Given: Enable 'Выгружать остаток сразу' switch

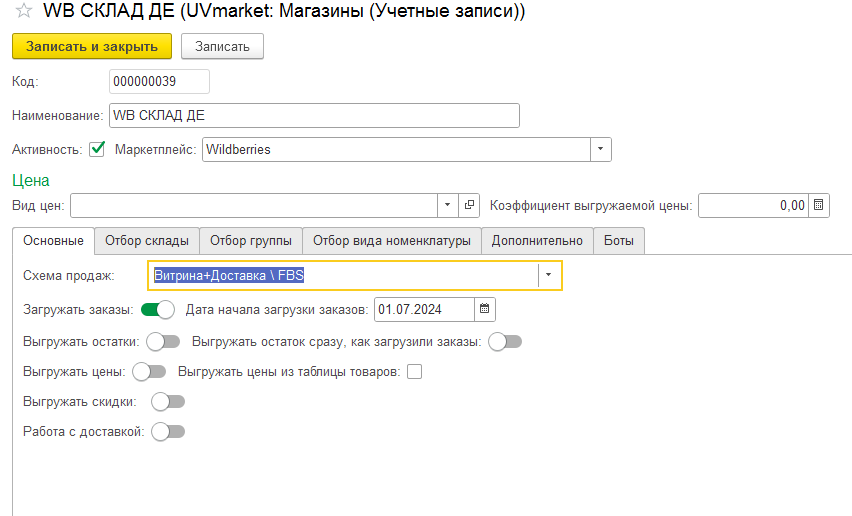Looking at the screenshot, I should [x=505, y=342].
